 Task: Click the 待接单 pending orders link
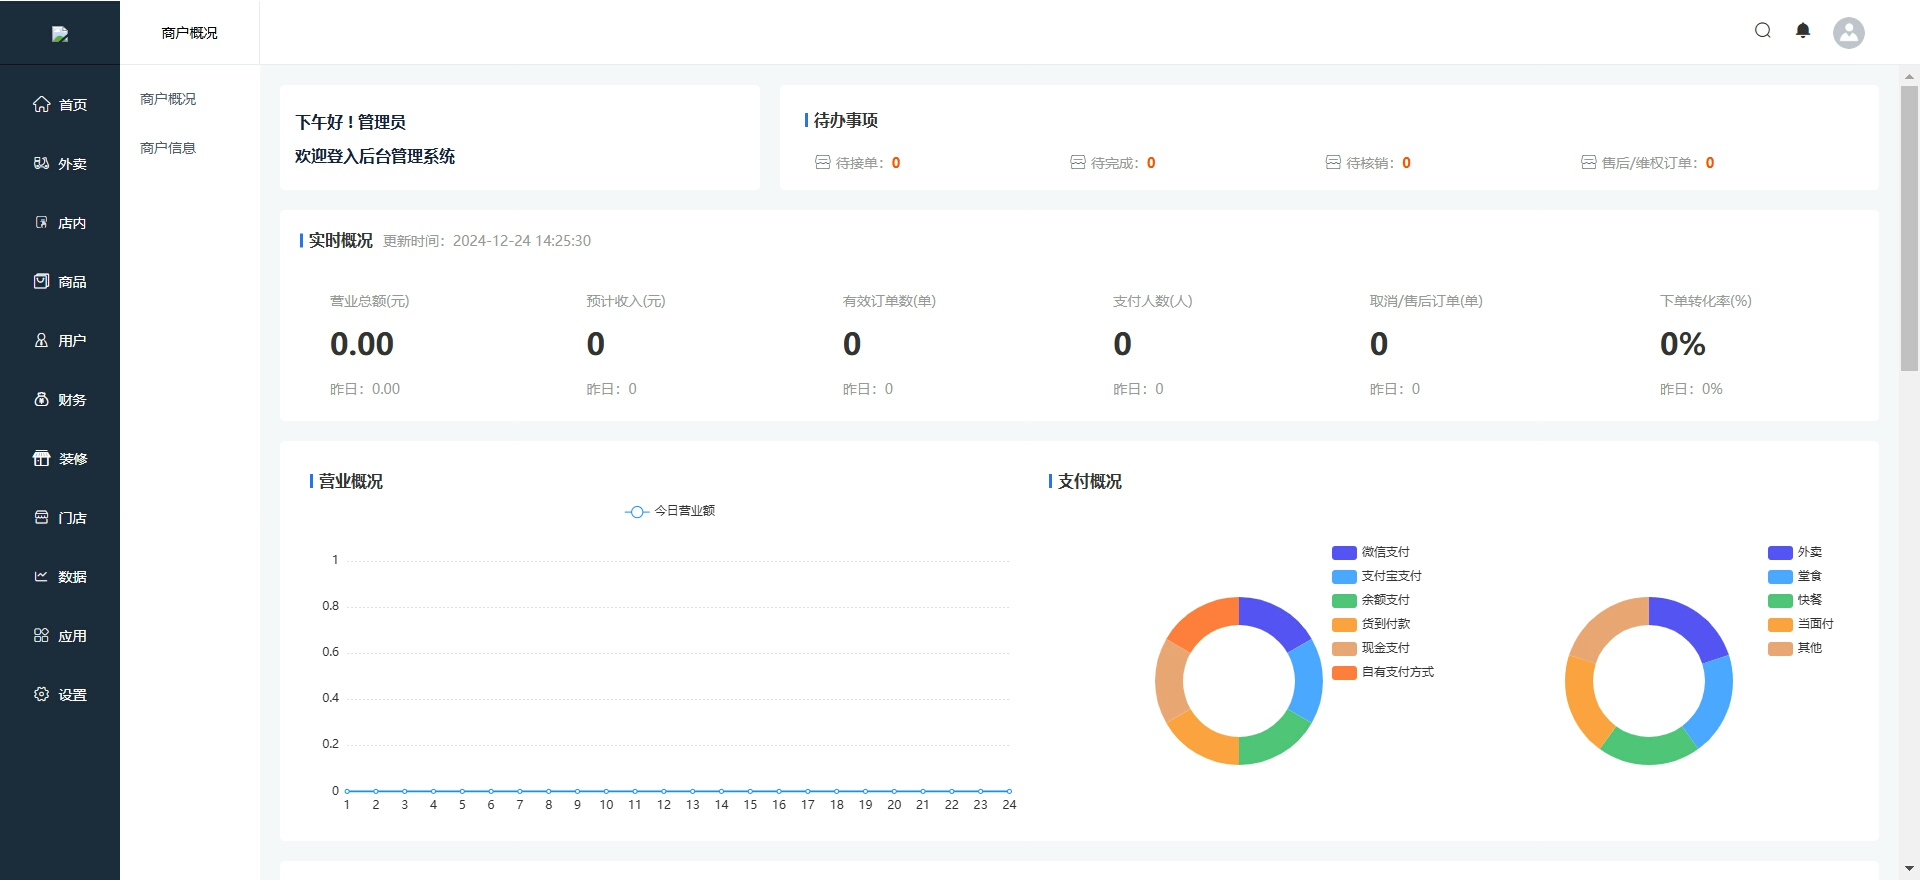(x=858, y=163)
